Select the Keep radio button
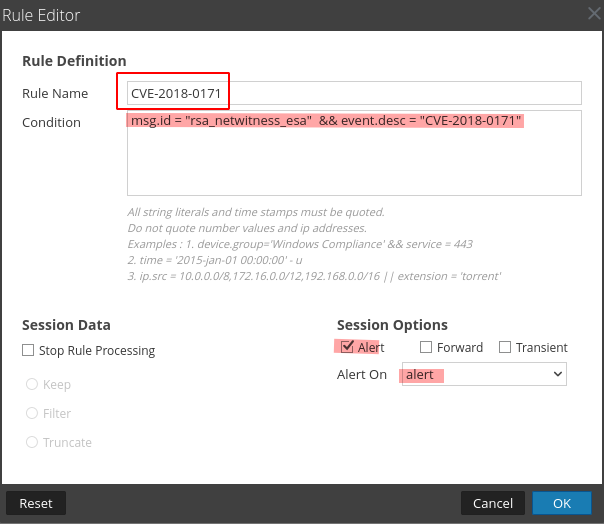The width and height of the screenshot is (604, 524). pyautogui.click(x=32, y=384)
